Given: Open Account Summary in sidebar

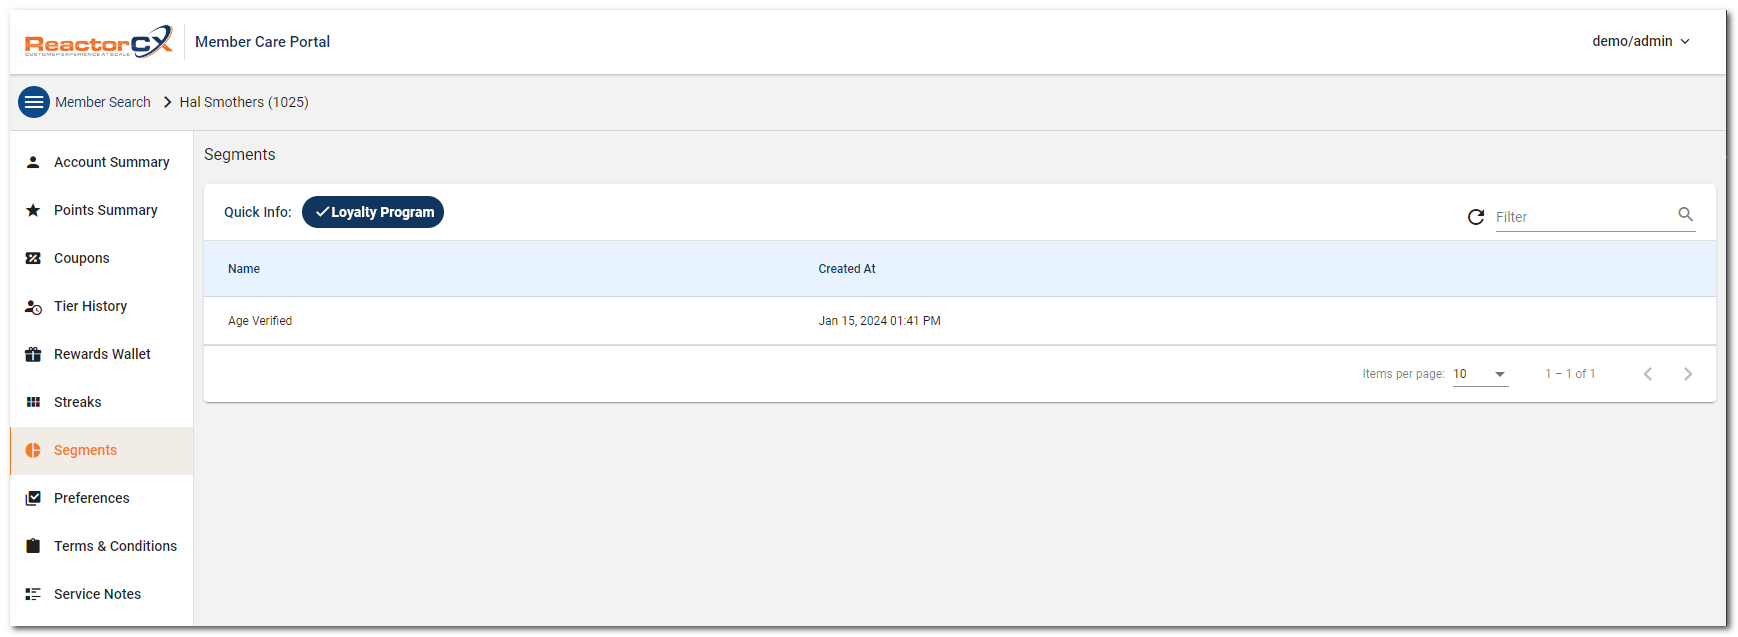Looking at the screenshot, I should point(111,162).
